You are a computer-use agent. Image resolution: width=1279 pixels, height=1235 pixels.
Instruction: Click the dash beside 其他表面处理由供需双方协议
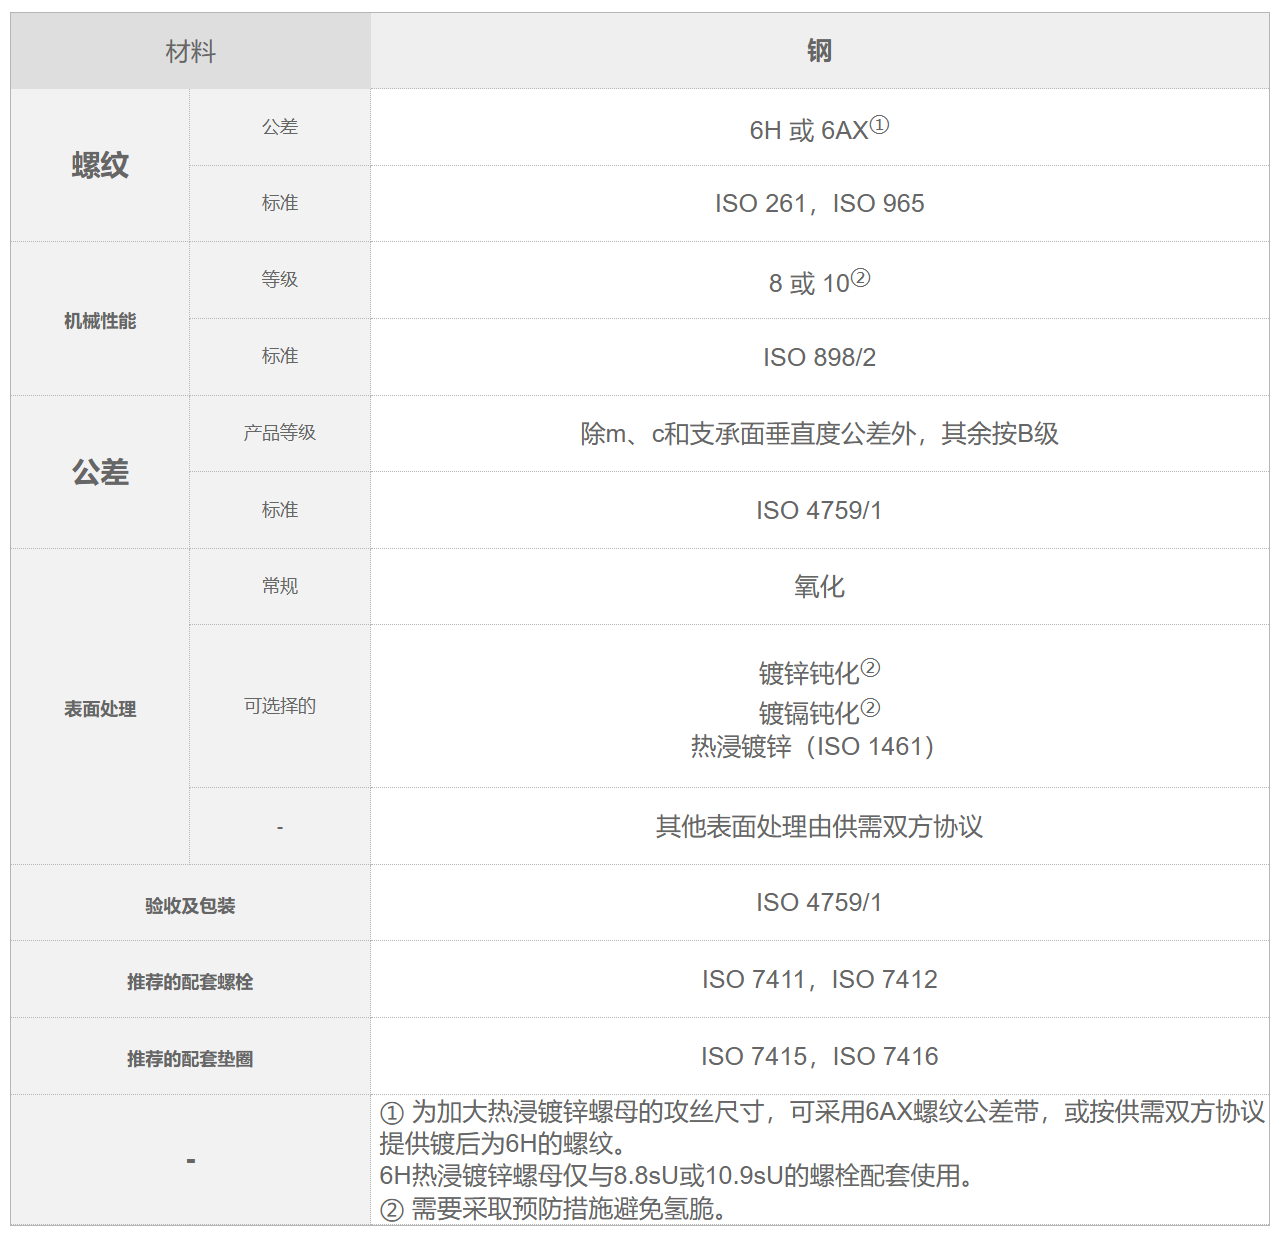tap(280, 827)
